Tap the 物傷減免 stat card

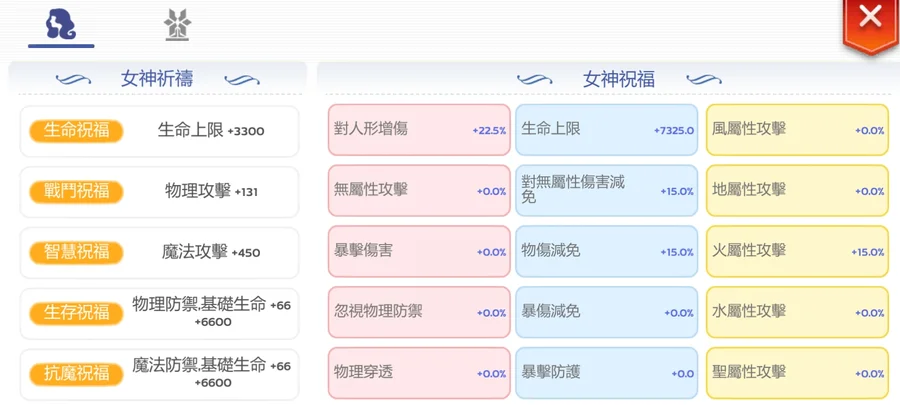point(606,251)
